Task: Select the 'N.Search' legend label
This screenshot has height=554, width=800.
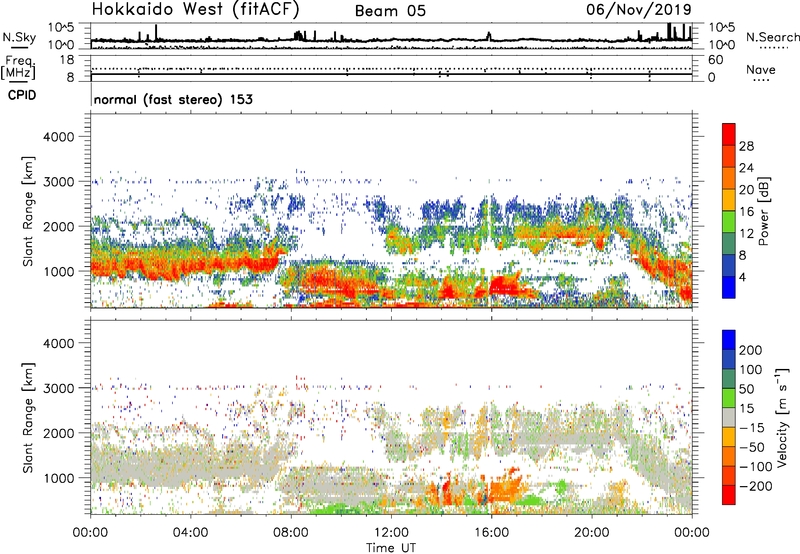Action: (772, 37)
